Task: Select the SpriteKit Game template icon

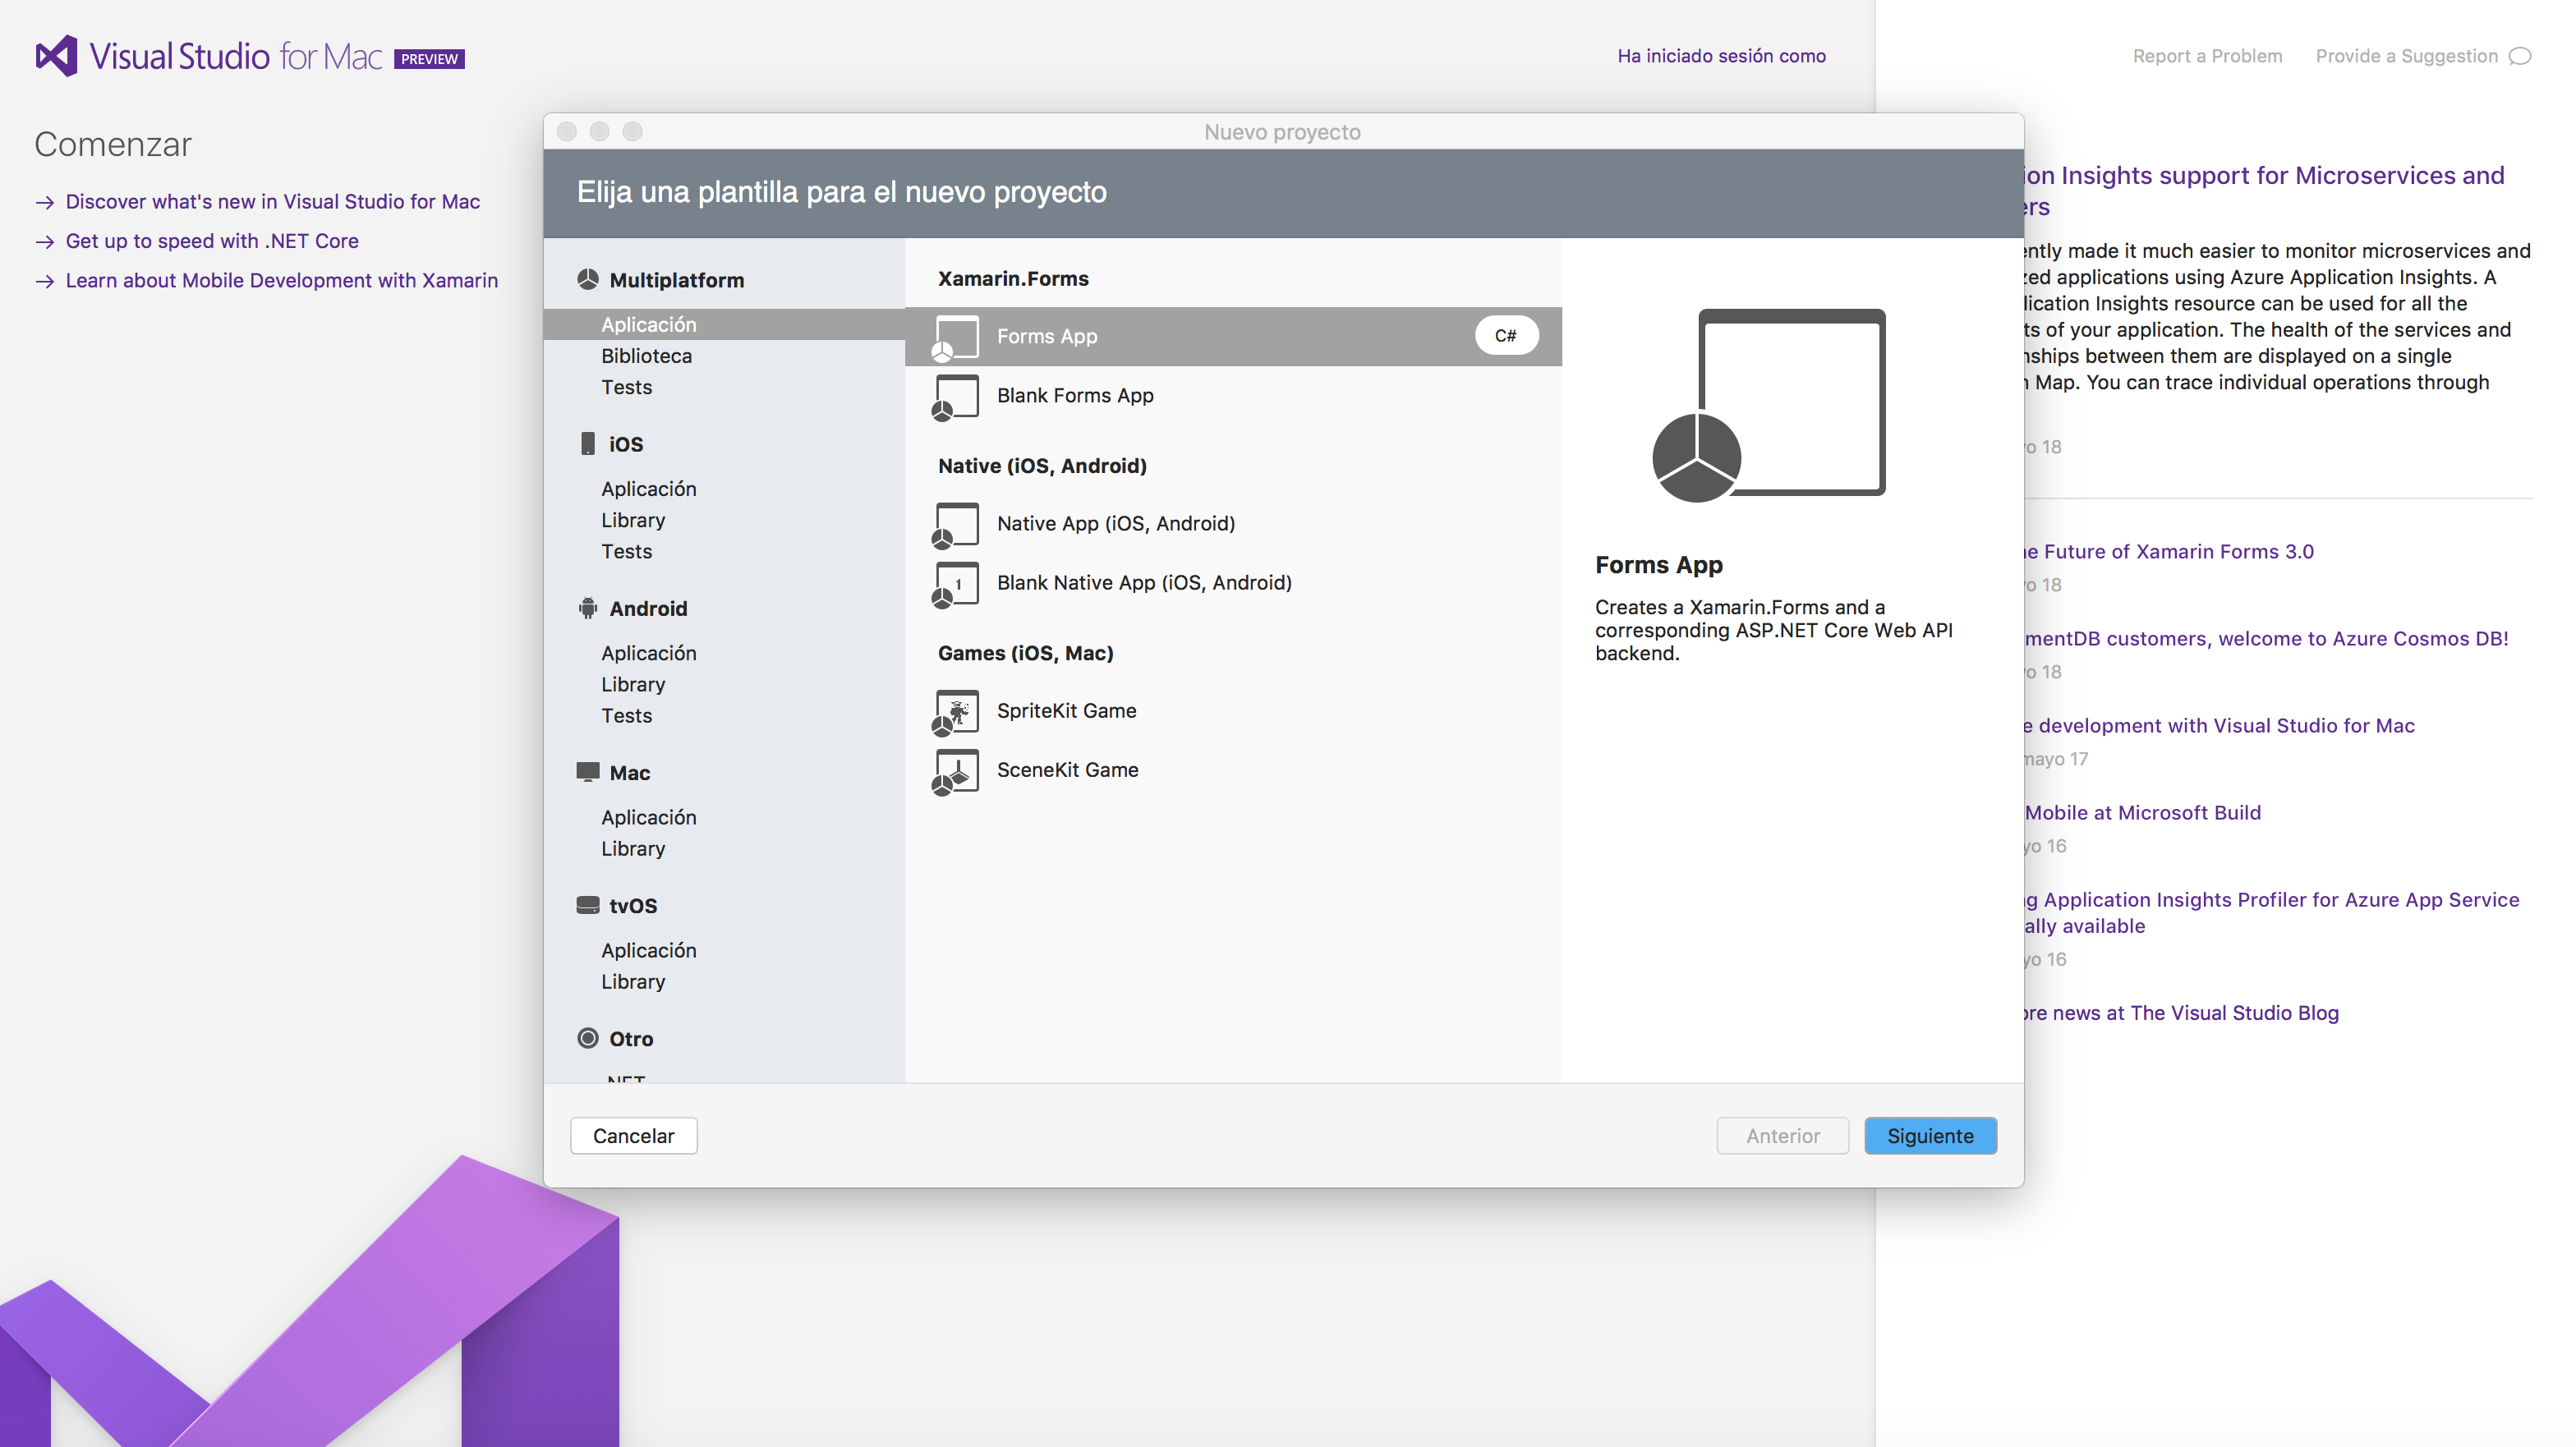Action: (956, 711)
